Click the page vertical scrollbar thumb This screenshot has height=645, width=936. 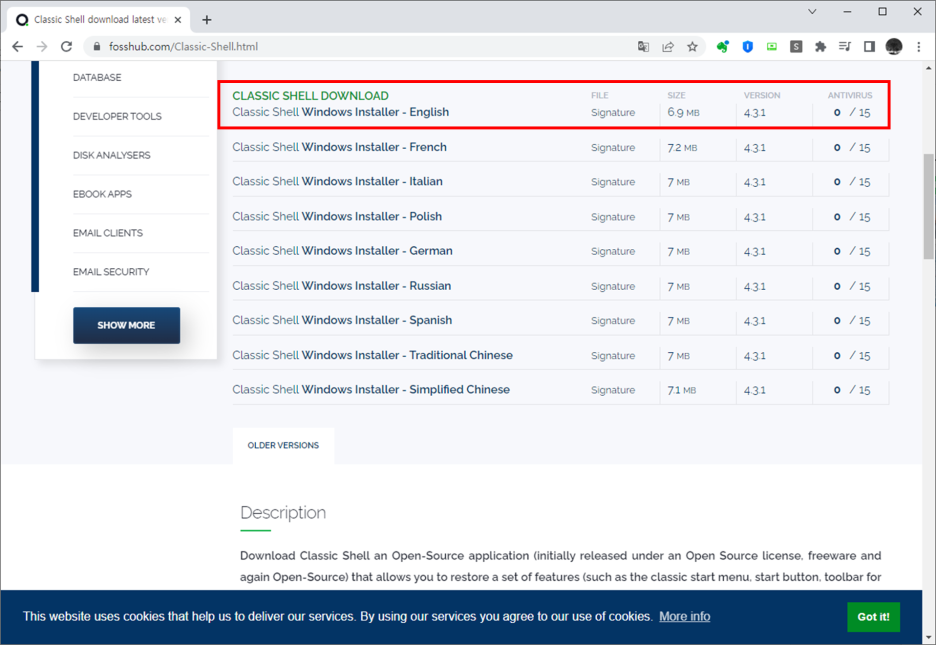pyautogui.click(x=929, y=206)
